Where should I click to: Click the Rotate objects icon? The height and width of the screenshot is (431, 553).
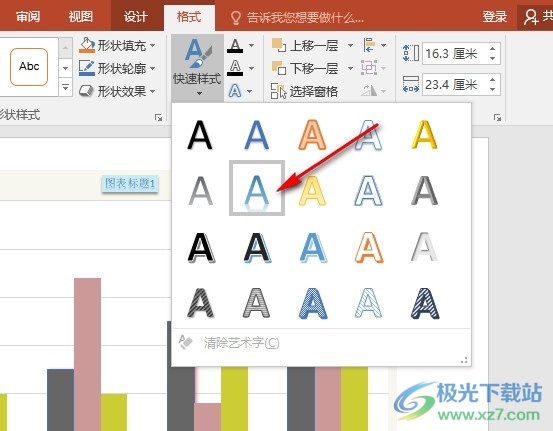pos(369,91)
